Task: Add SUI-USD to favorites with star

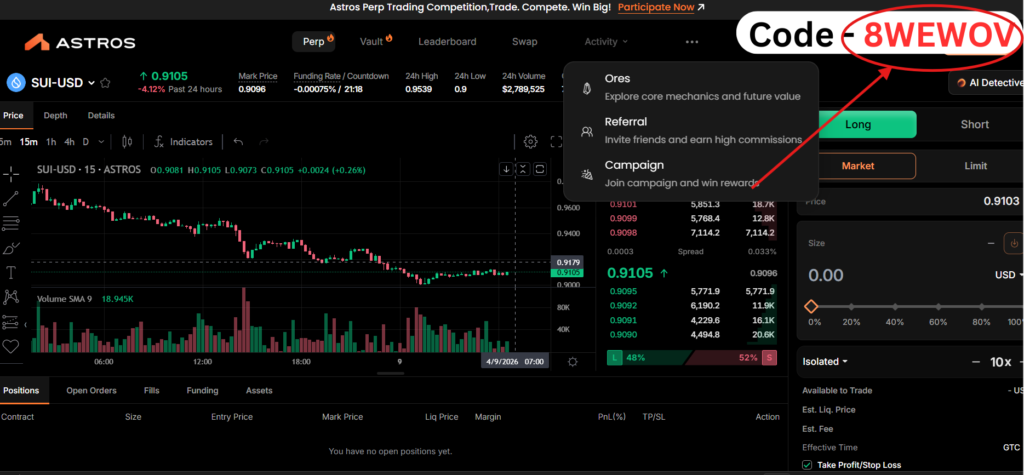Action: [x=105, y=83]
